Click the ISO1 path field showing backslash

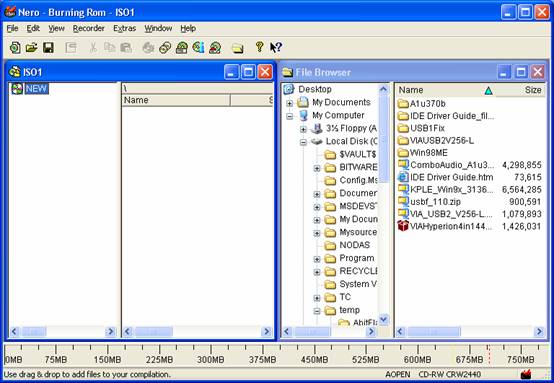click(197, 88)
